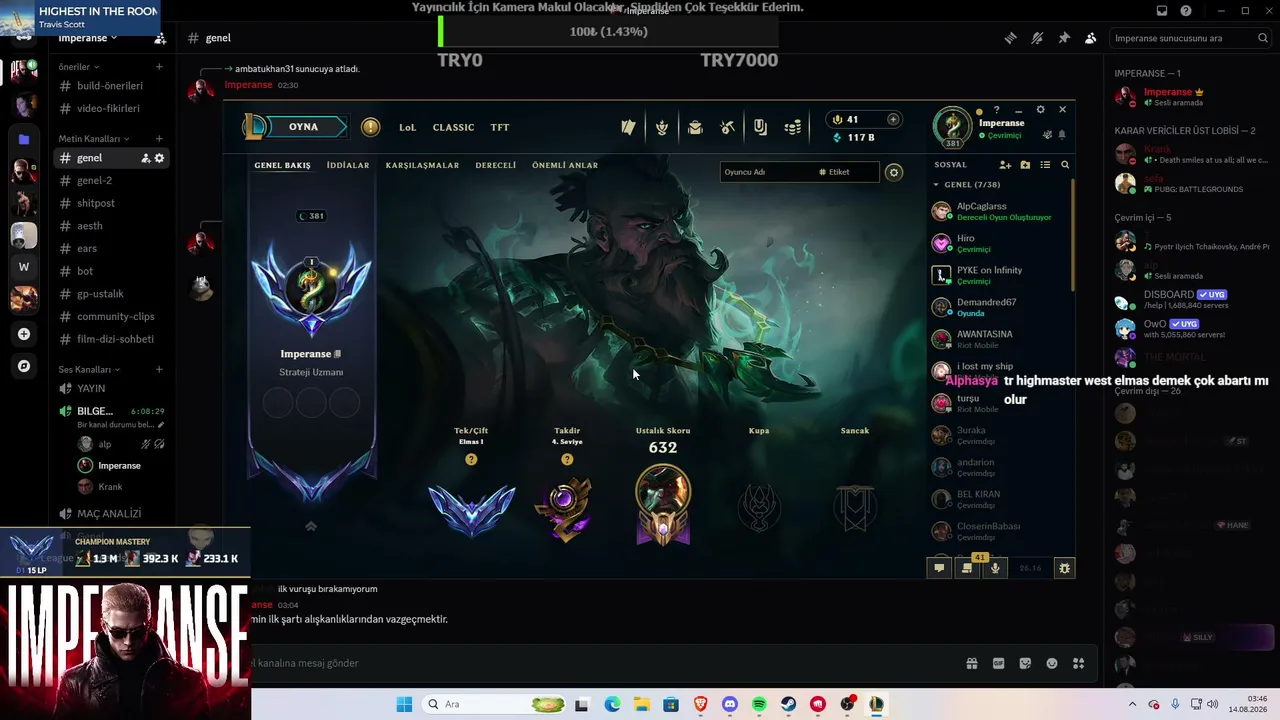This screenshot has height=720, width=1280.
Task: Open build-önerileri channel
Action: tap(110, 86)
